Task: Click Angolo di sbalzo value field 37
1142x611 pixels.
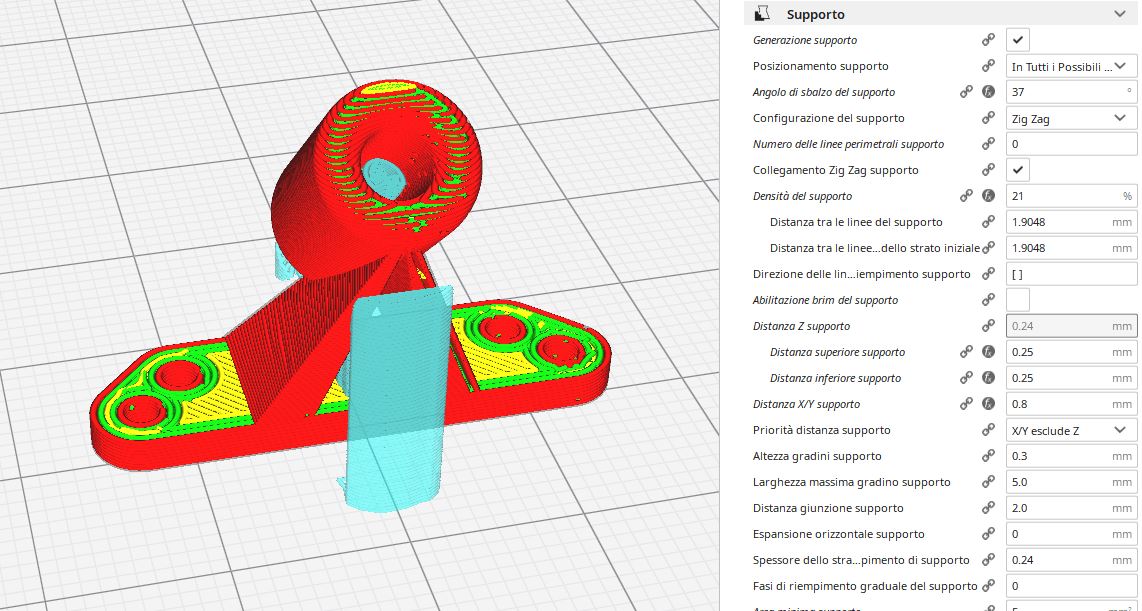Action: tap(1071, 92)
